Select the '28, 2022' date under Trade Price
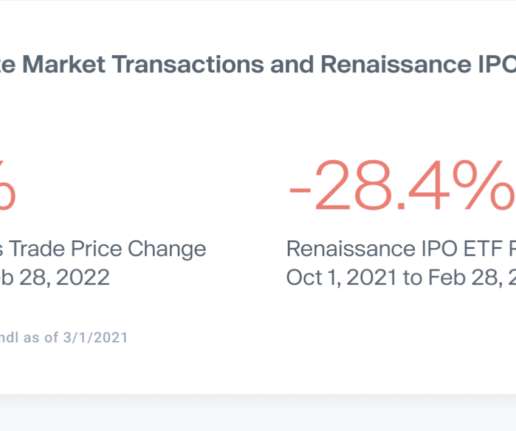 pyautogui.click(x=64, y=278)
